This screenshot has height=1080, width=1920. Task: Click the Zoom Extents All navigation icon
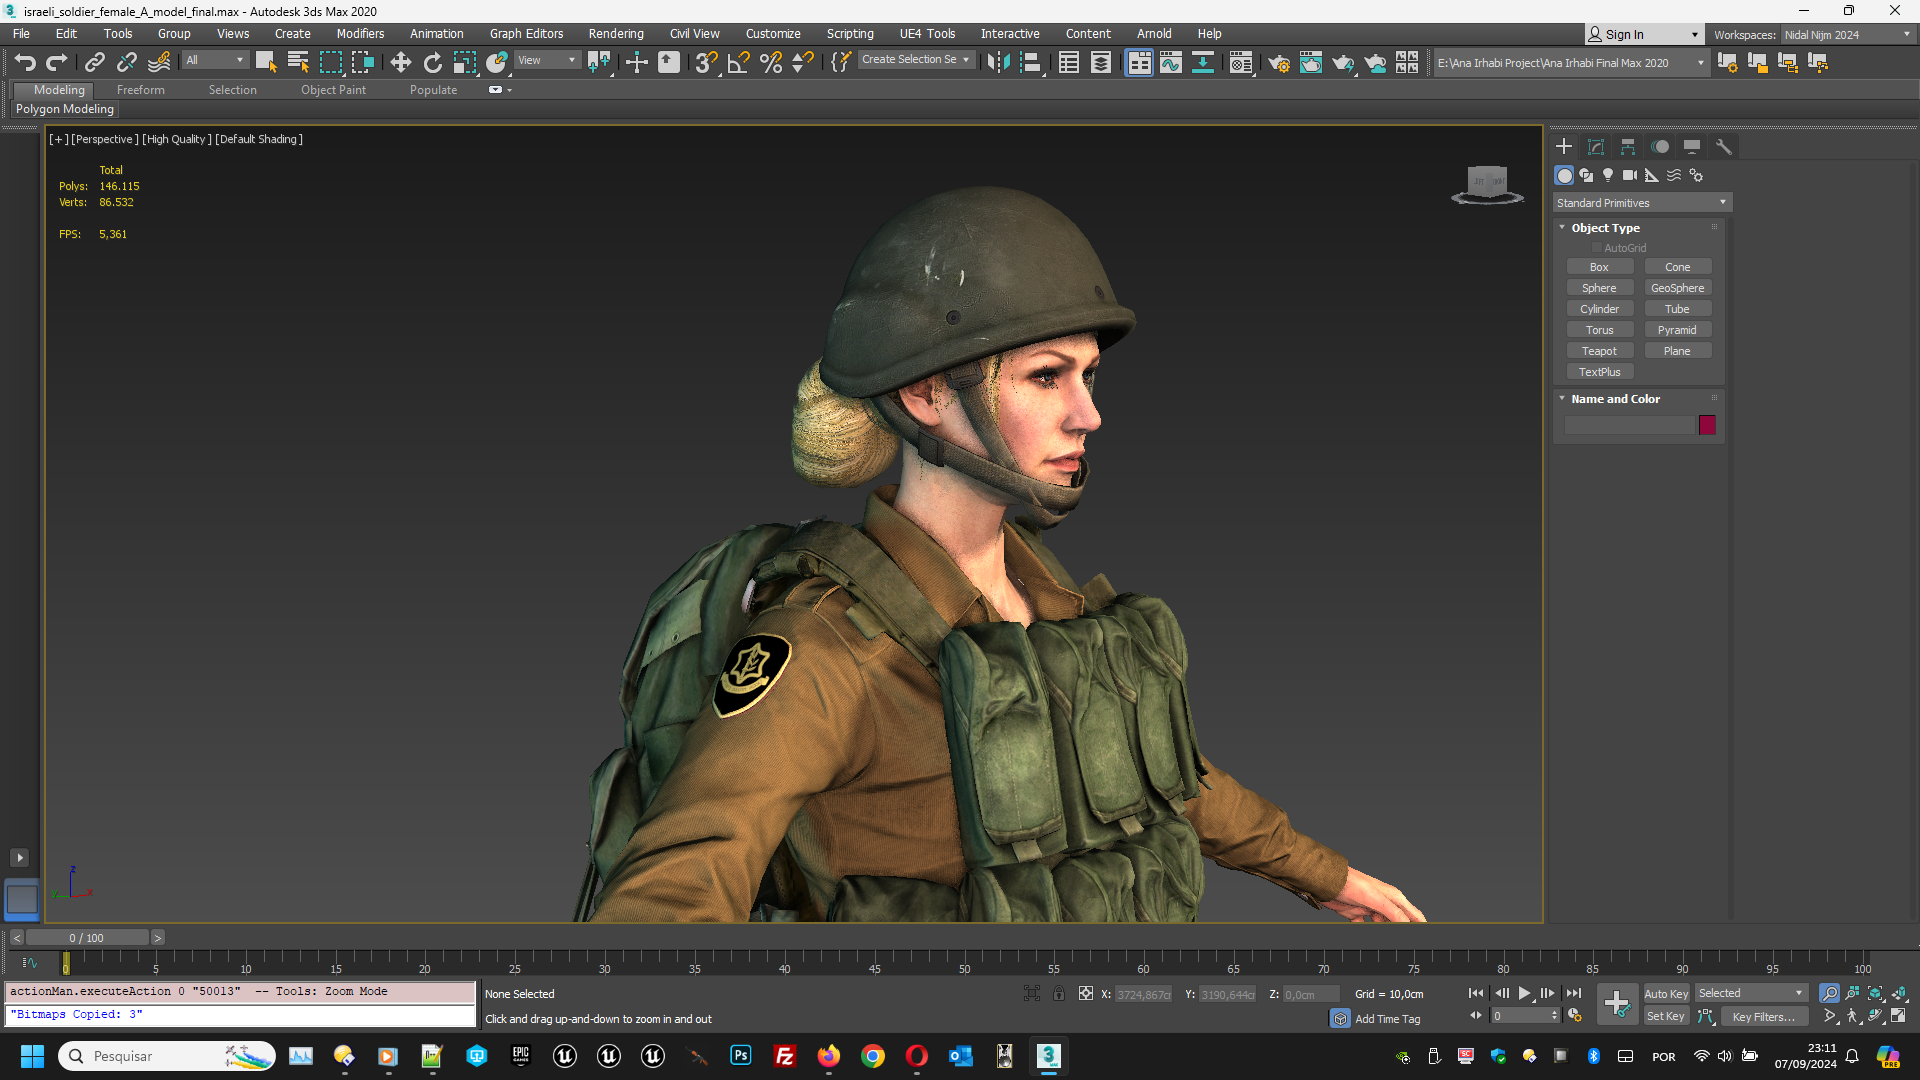pyautogui.click(x=1898, y=993)
